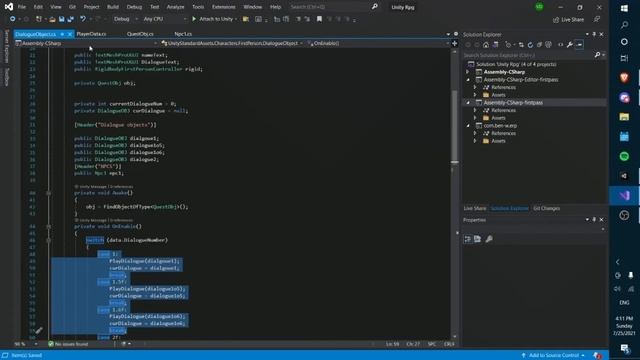Collapse the OnEnable method outline toggle
Viewport: 640px width, 360px height.
tap(49, 226)
